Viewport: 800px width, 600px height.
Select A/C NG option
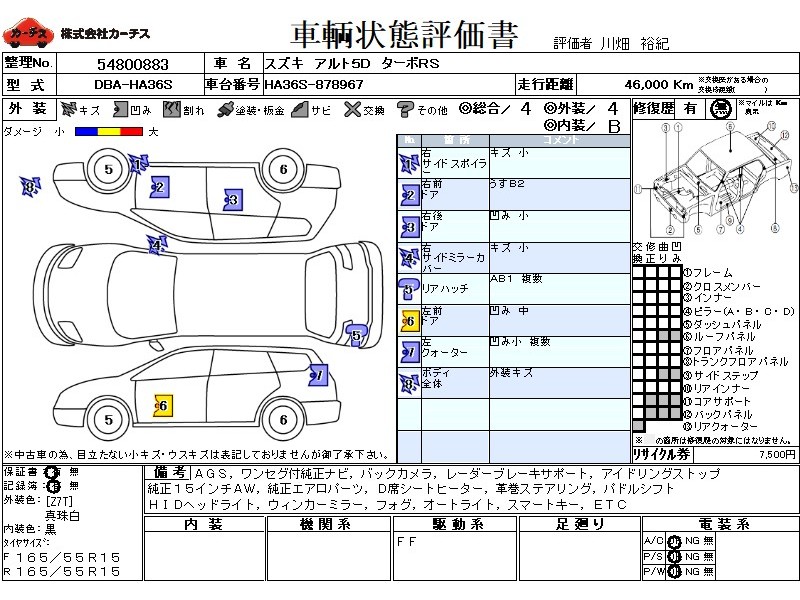point(692,541)
